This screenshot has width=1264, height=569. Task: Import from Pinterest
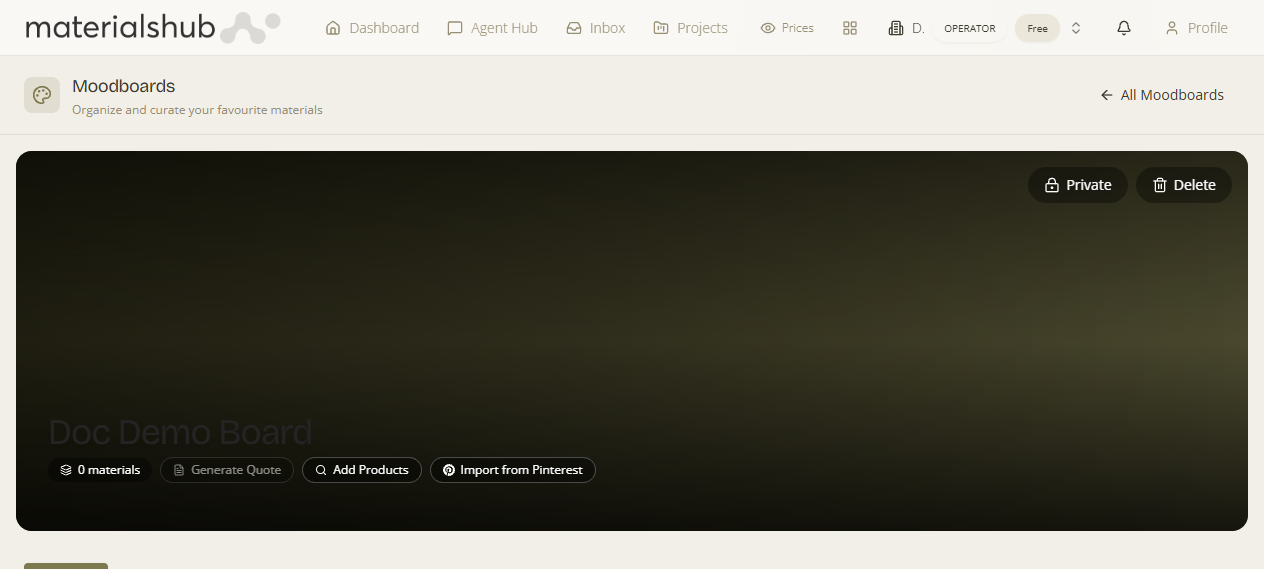click(513, 470)
